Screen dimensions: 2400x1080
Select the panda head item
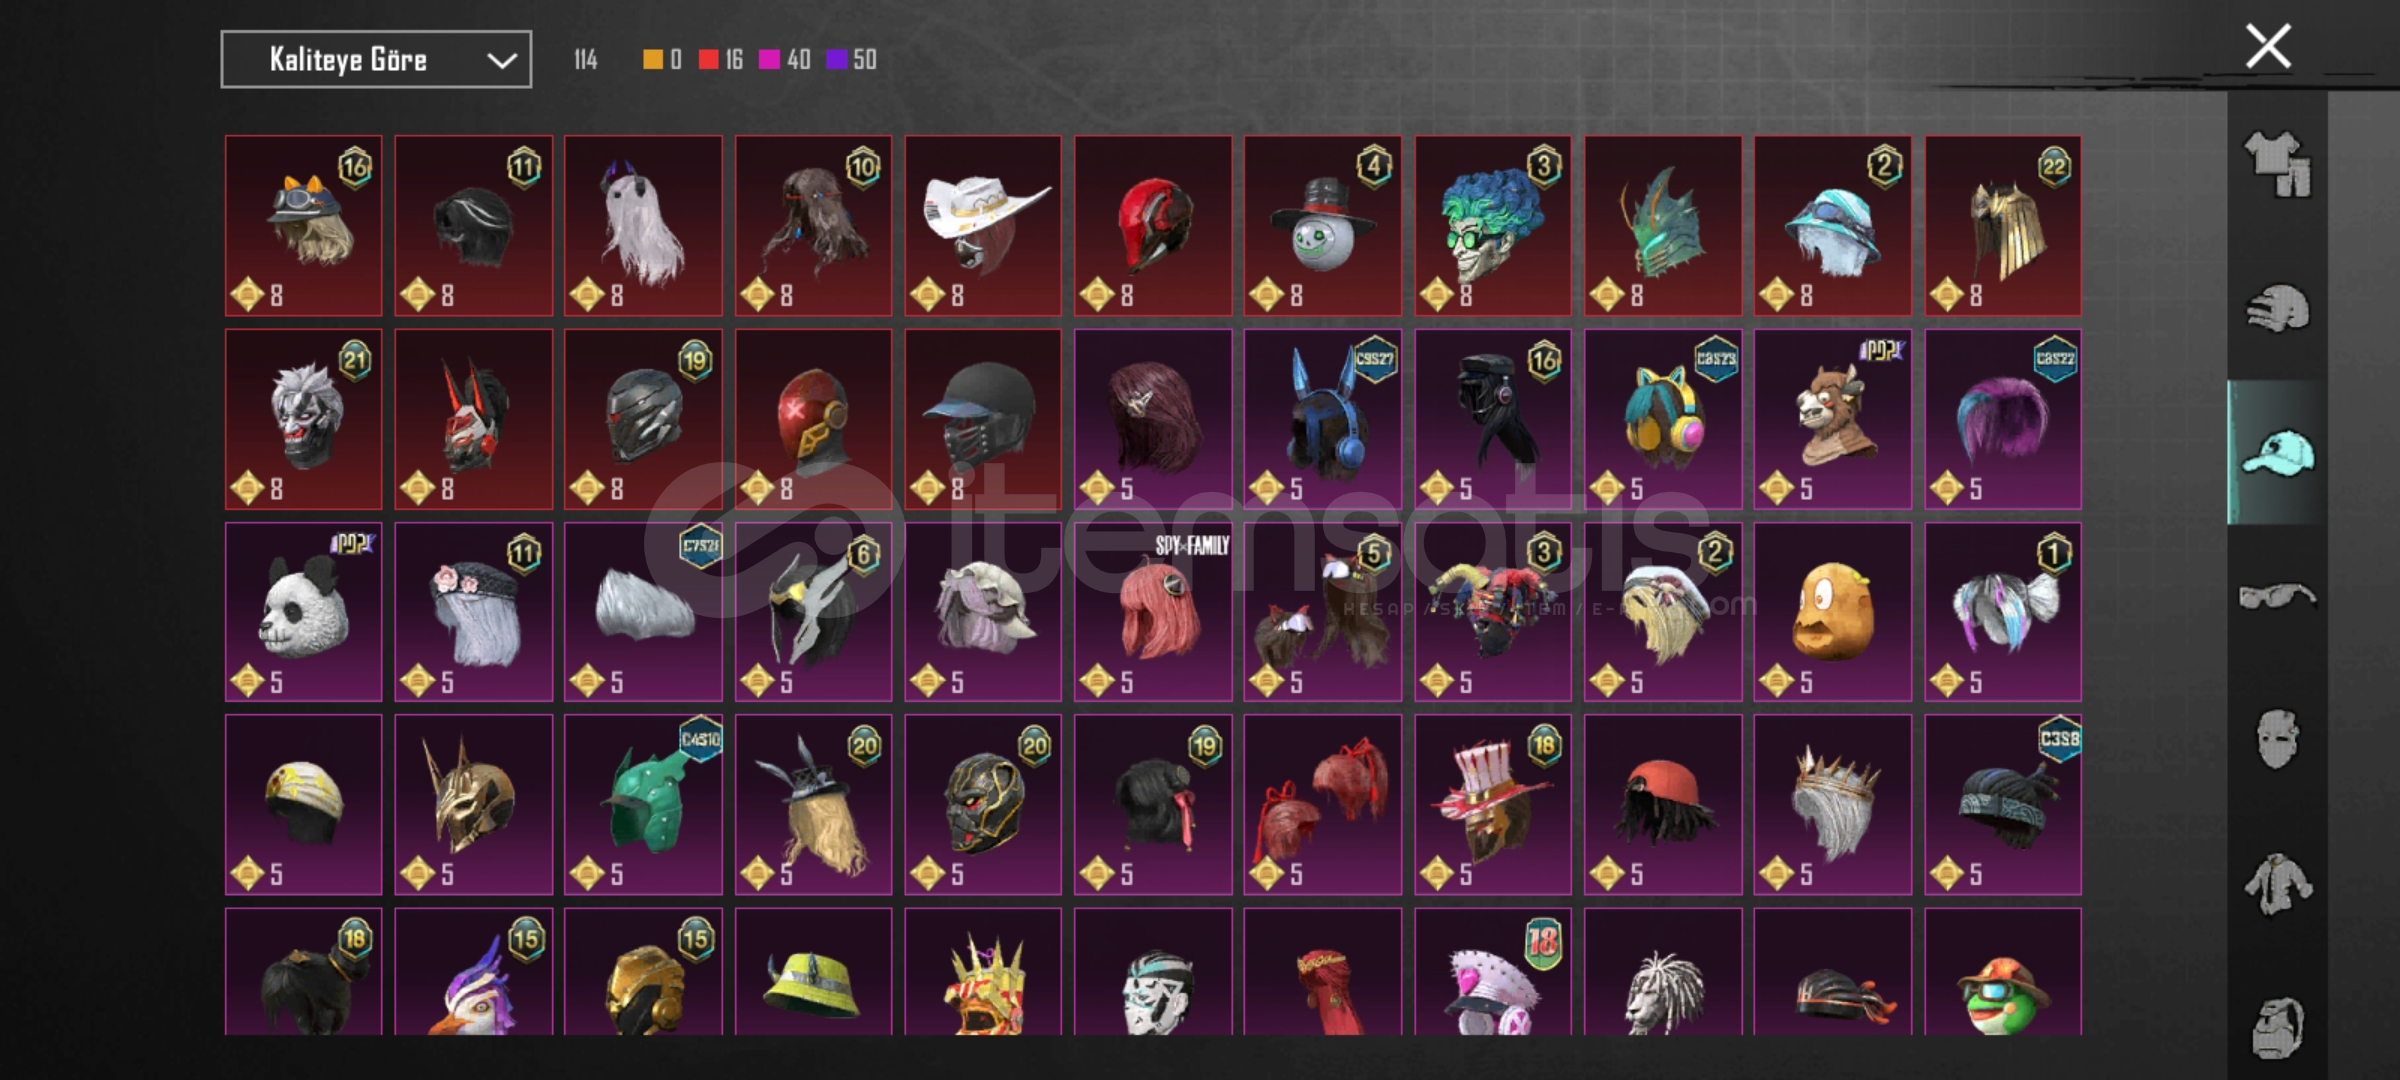pos(303,611)
